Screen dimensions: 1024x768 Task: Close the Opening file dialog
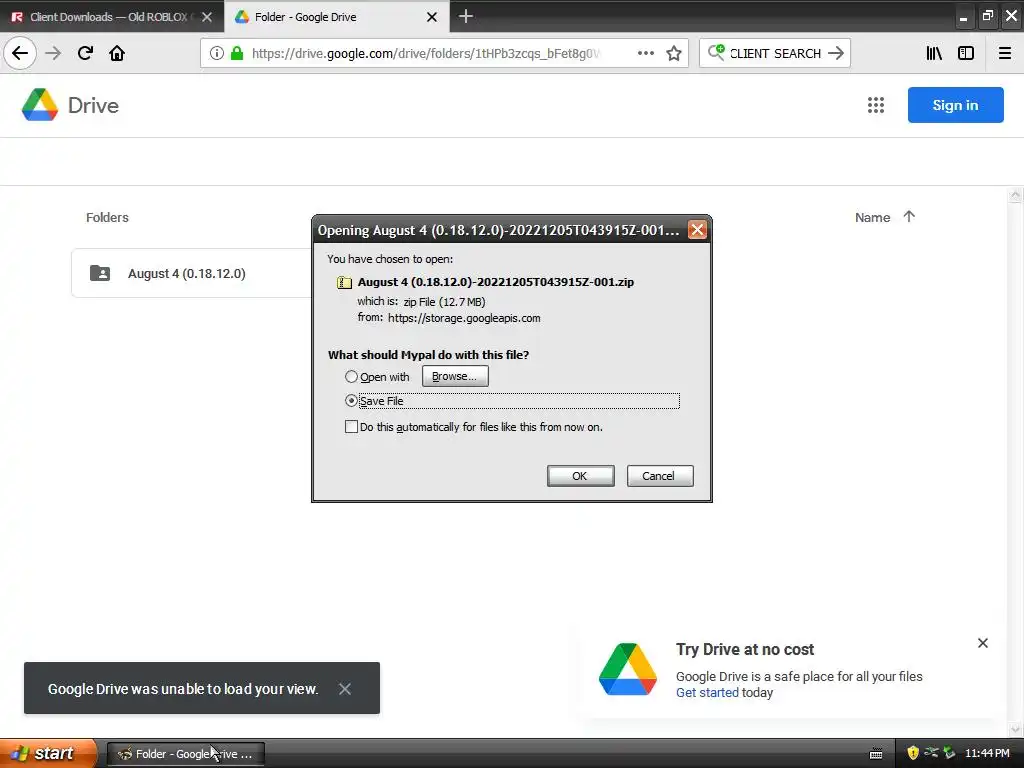[x=697, y=230]
